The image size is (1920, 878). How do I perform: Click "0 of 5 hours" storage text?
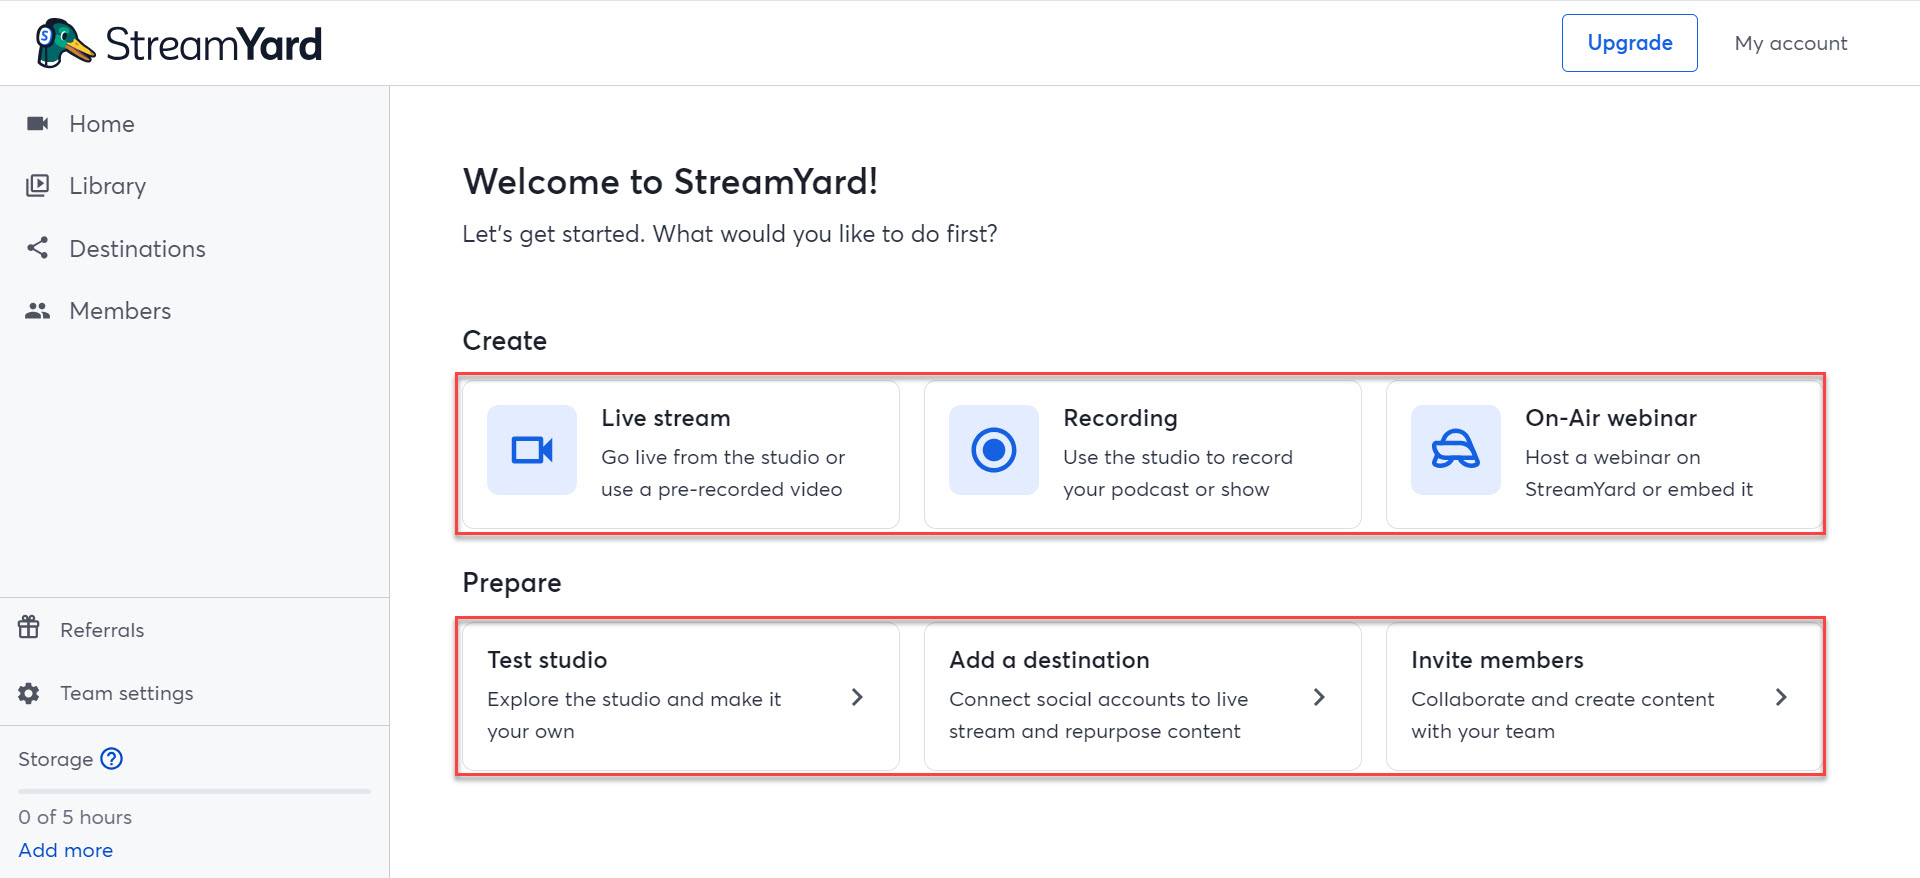(75, 817)
